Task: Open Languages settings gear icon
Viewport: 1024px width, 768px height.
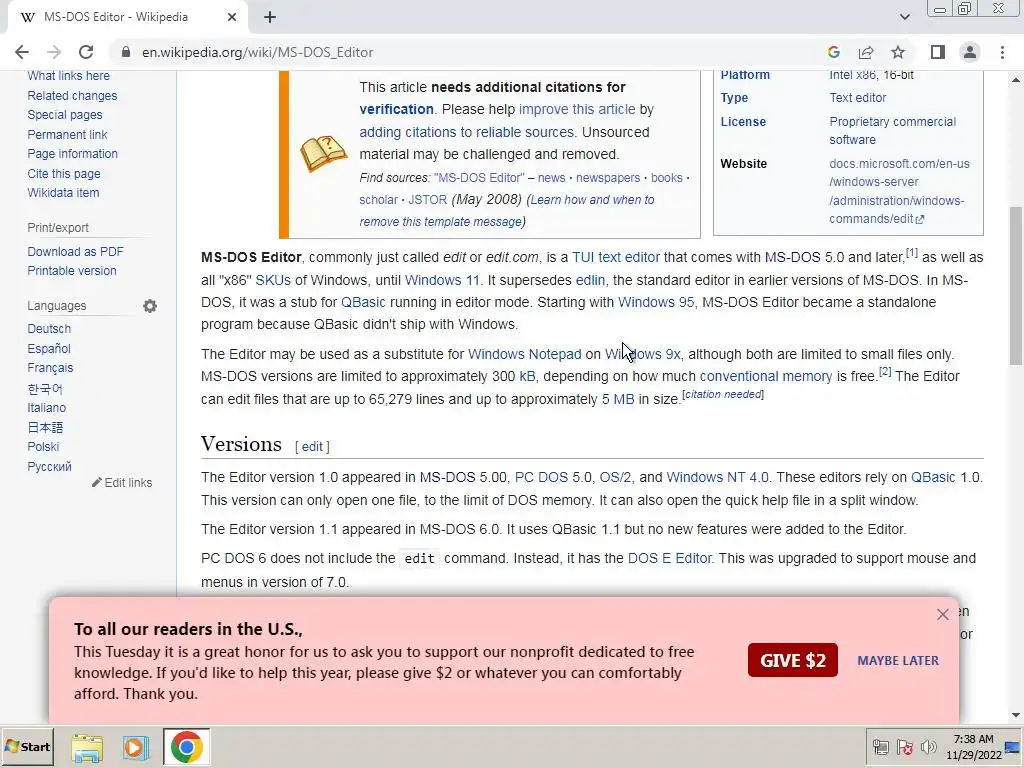Action: coord(150,306)
